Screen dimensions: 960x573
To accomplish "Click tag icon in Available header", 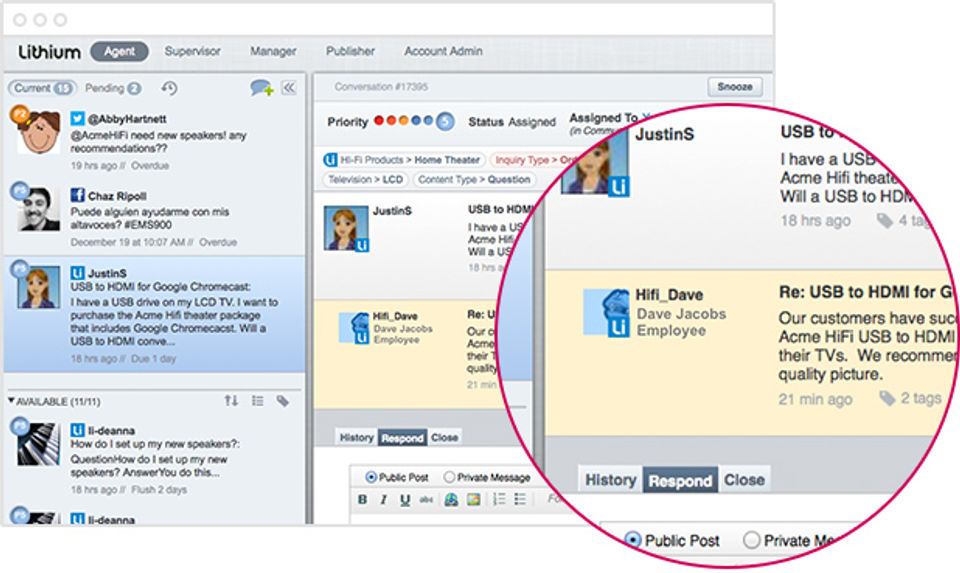I will 282,401.
